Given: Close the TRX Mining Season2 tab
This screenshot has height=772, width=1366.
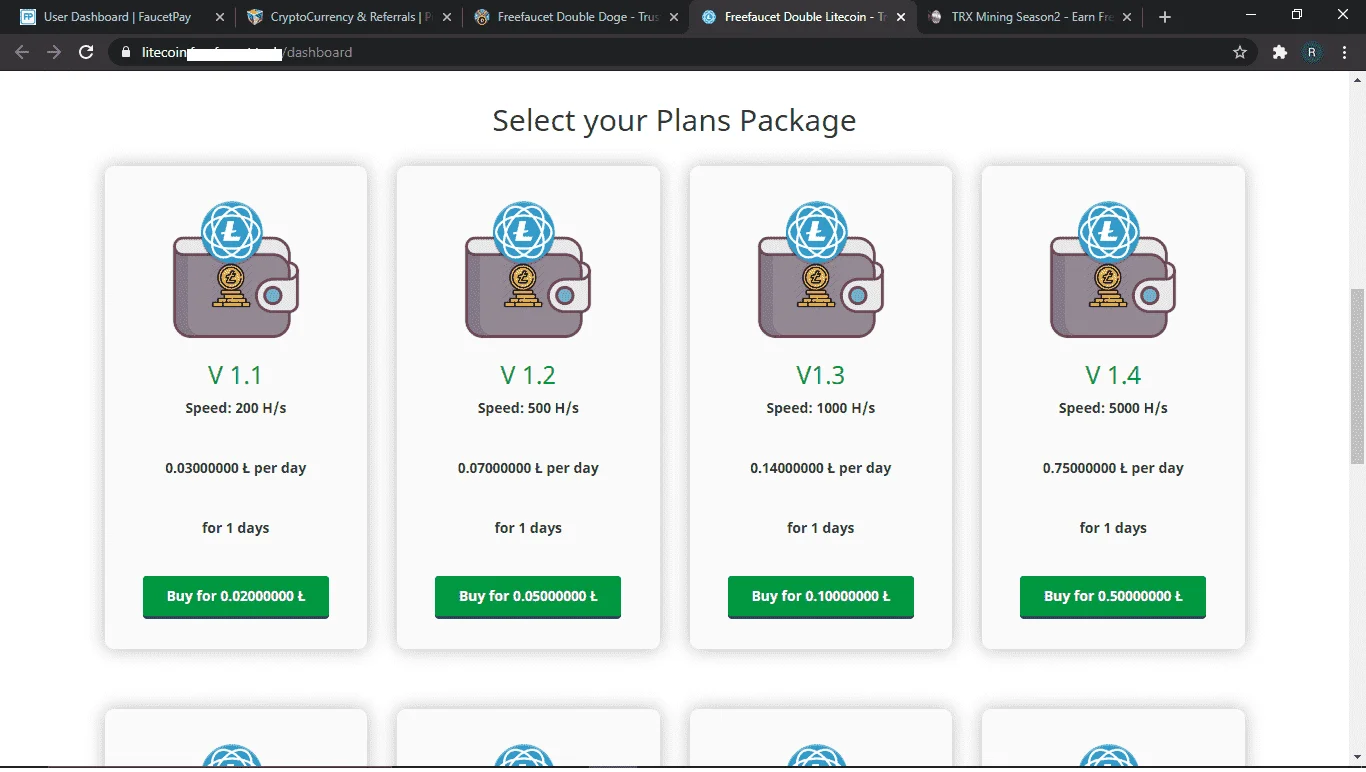Looking at the screenshot, I should [x=1127, y=17].
